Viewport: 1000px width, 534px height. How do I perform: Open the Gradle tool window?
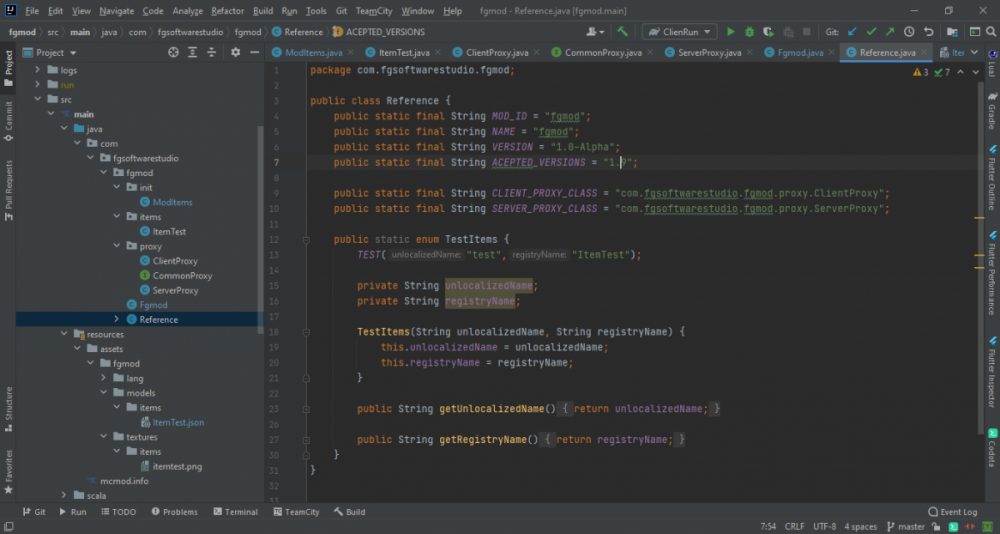[992, 110]
